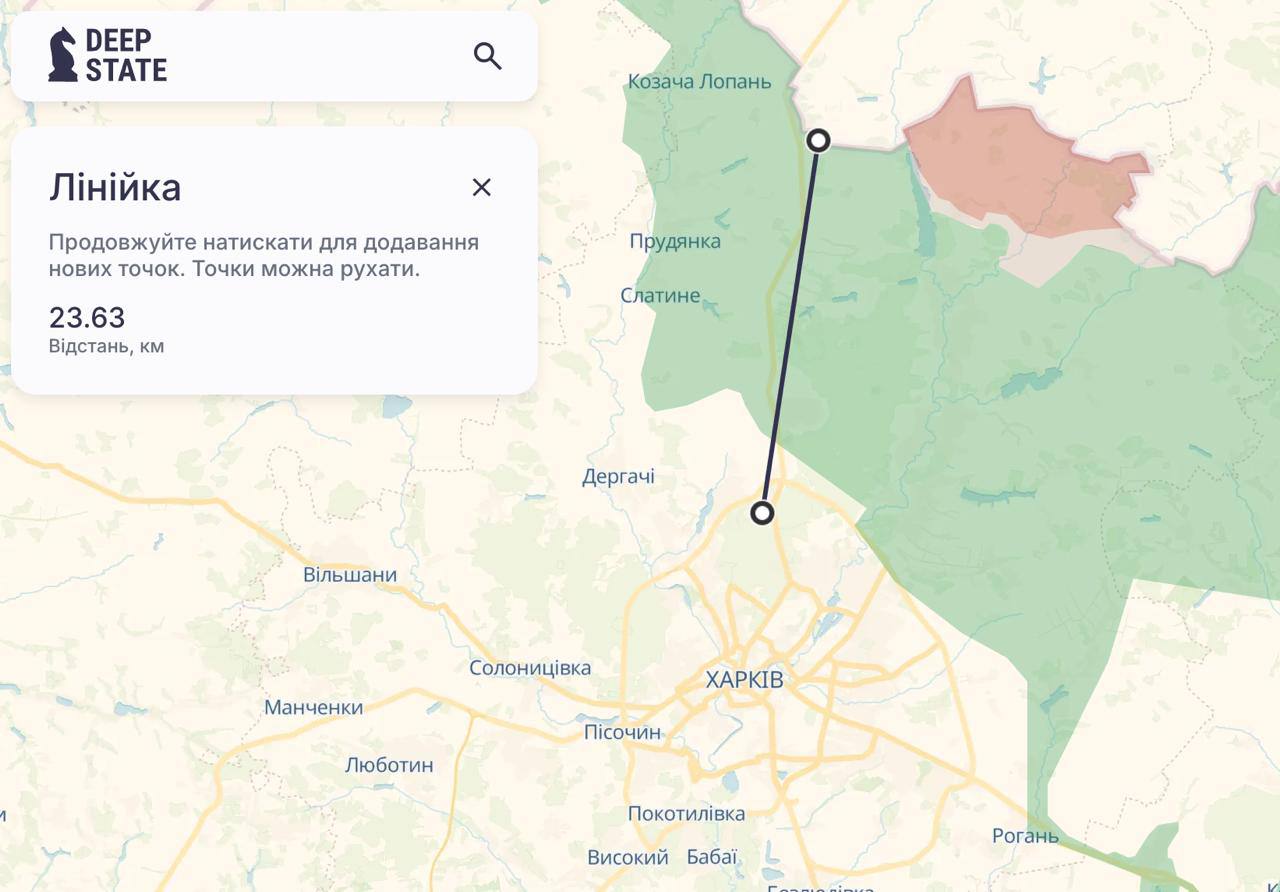This screenshot has height=892, width=1280.
Task: Click the 23.63 distance value
Action: pyautogui.click(x=87, y=318)
